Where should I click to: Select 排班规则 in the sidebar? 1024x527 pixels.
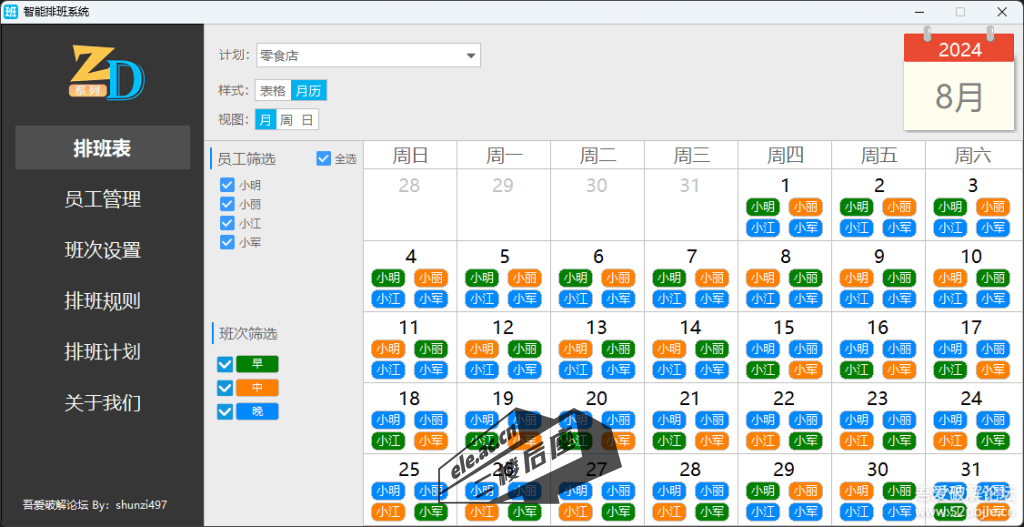coord(103,301)
